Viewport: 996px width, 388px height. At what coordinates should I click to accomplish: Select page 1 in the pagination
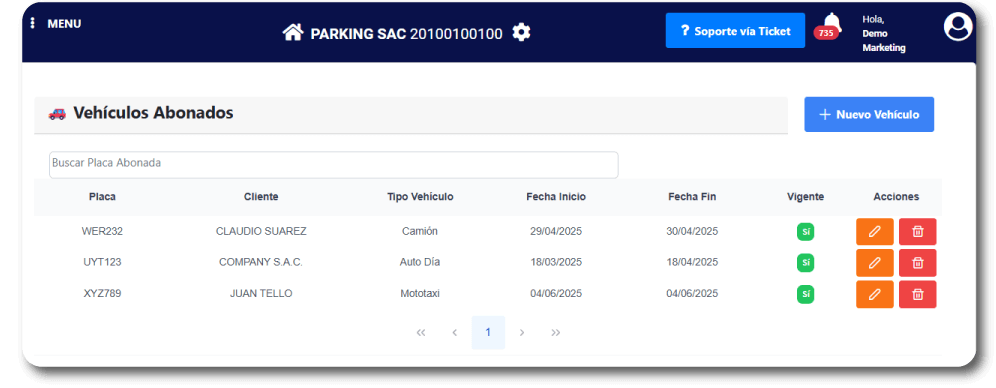pyautogui.click(x=488, y=333)
